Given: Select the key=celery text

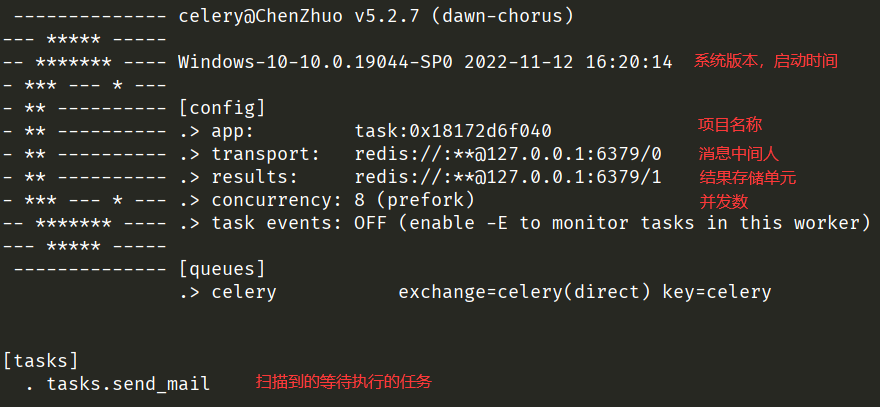Looking at the screenshot, I should pyautogui.click(x=717, y=292).
